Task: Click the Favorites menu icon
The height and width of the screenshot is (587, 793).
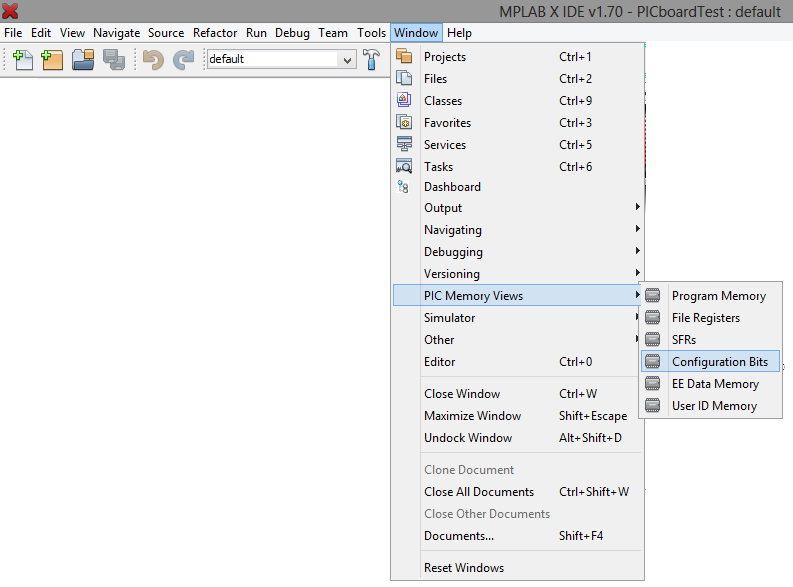Action: pos(404,122)
